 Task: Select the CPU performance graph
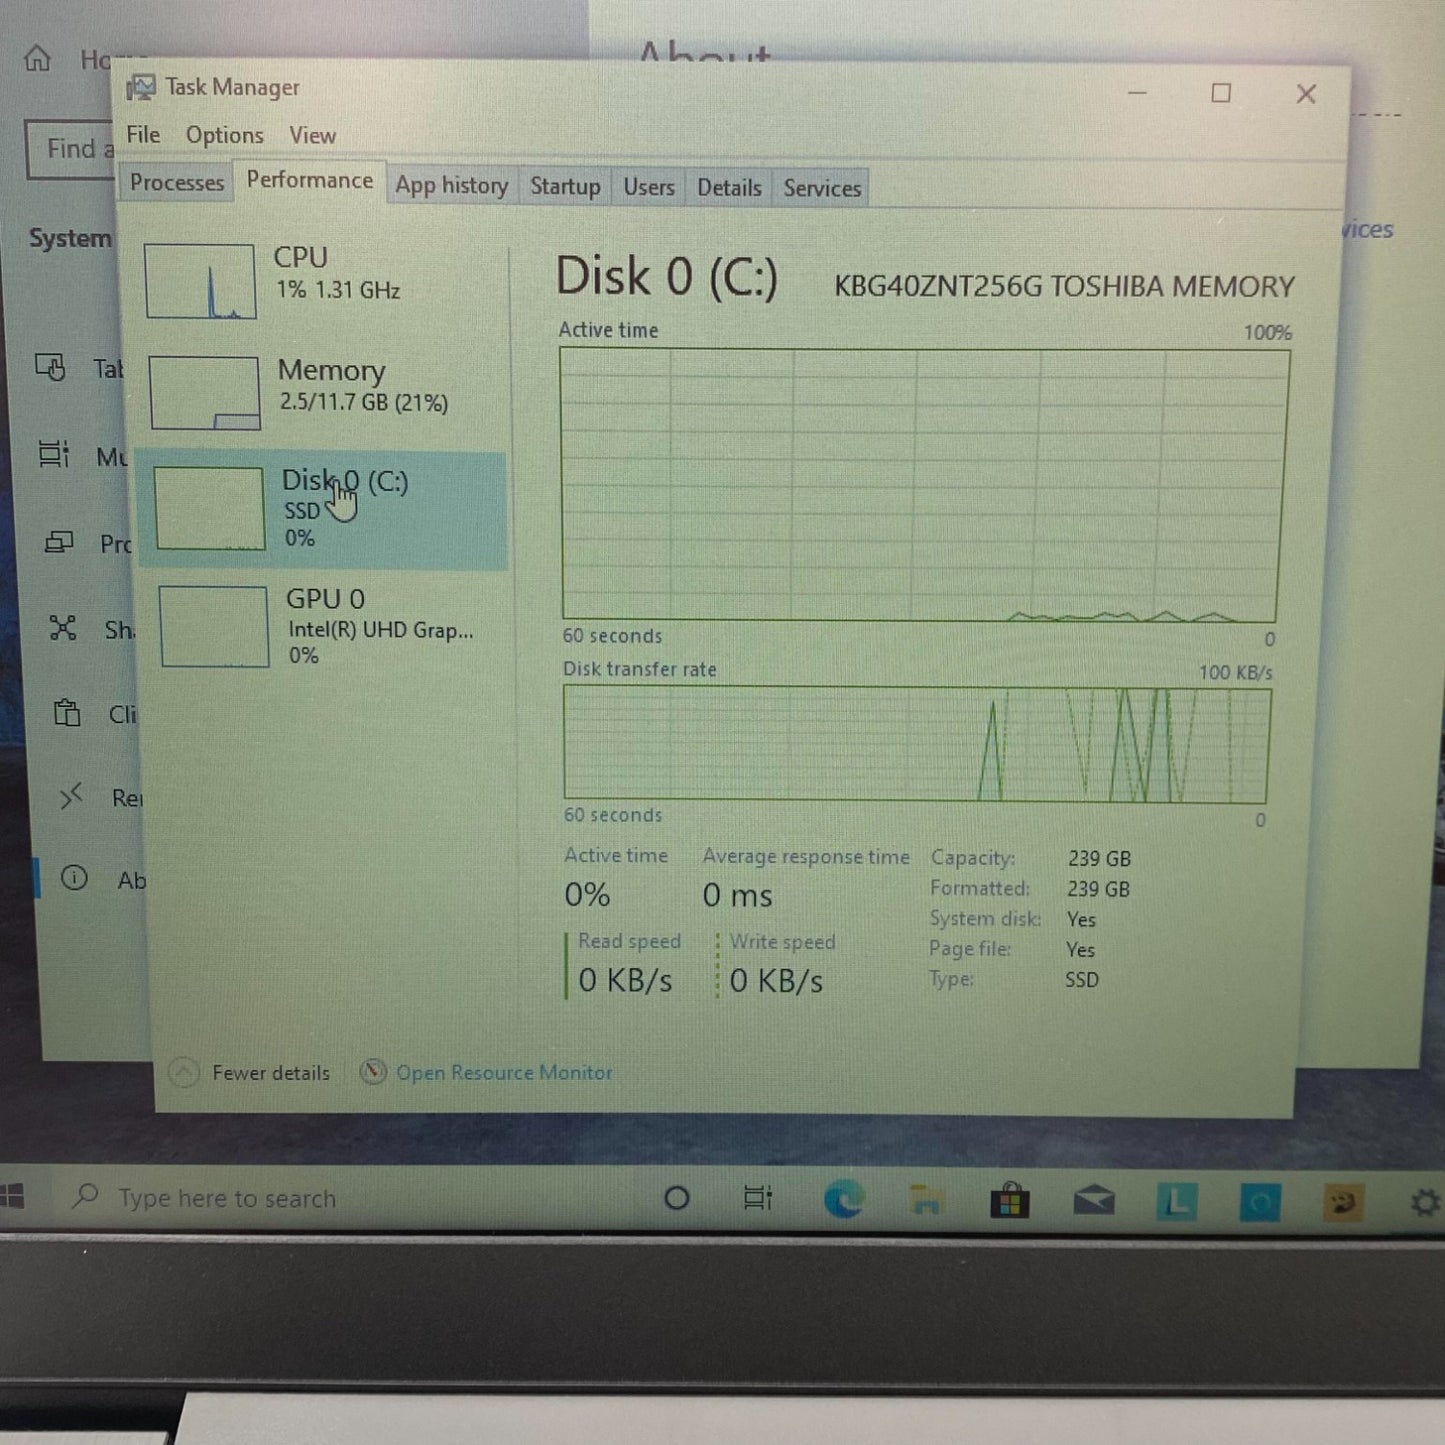(200, 281)
